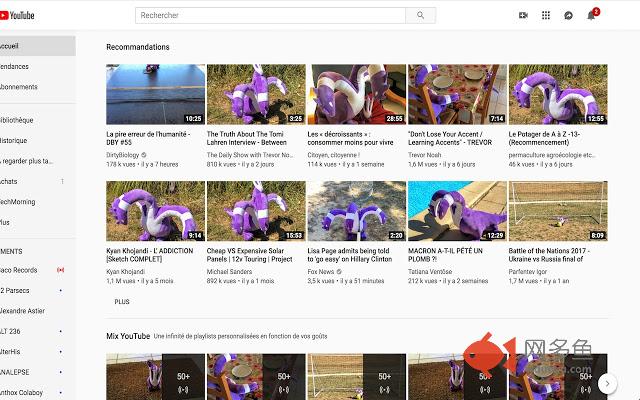Image resolution: width=640 pixels, height=400 pixels.
Task: Open Taco Records subscription
Action: [38, 270]
